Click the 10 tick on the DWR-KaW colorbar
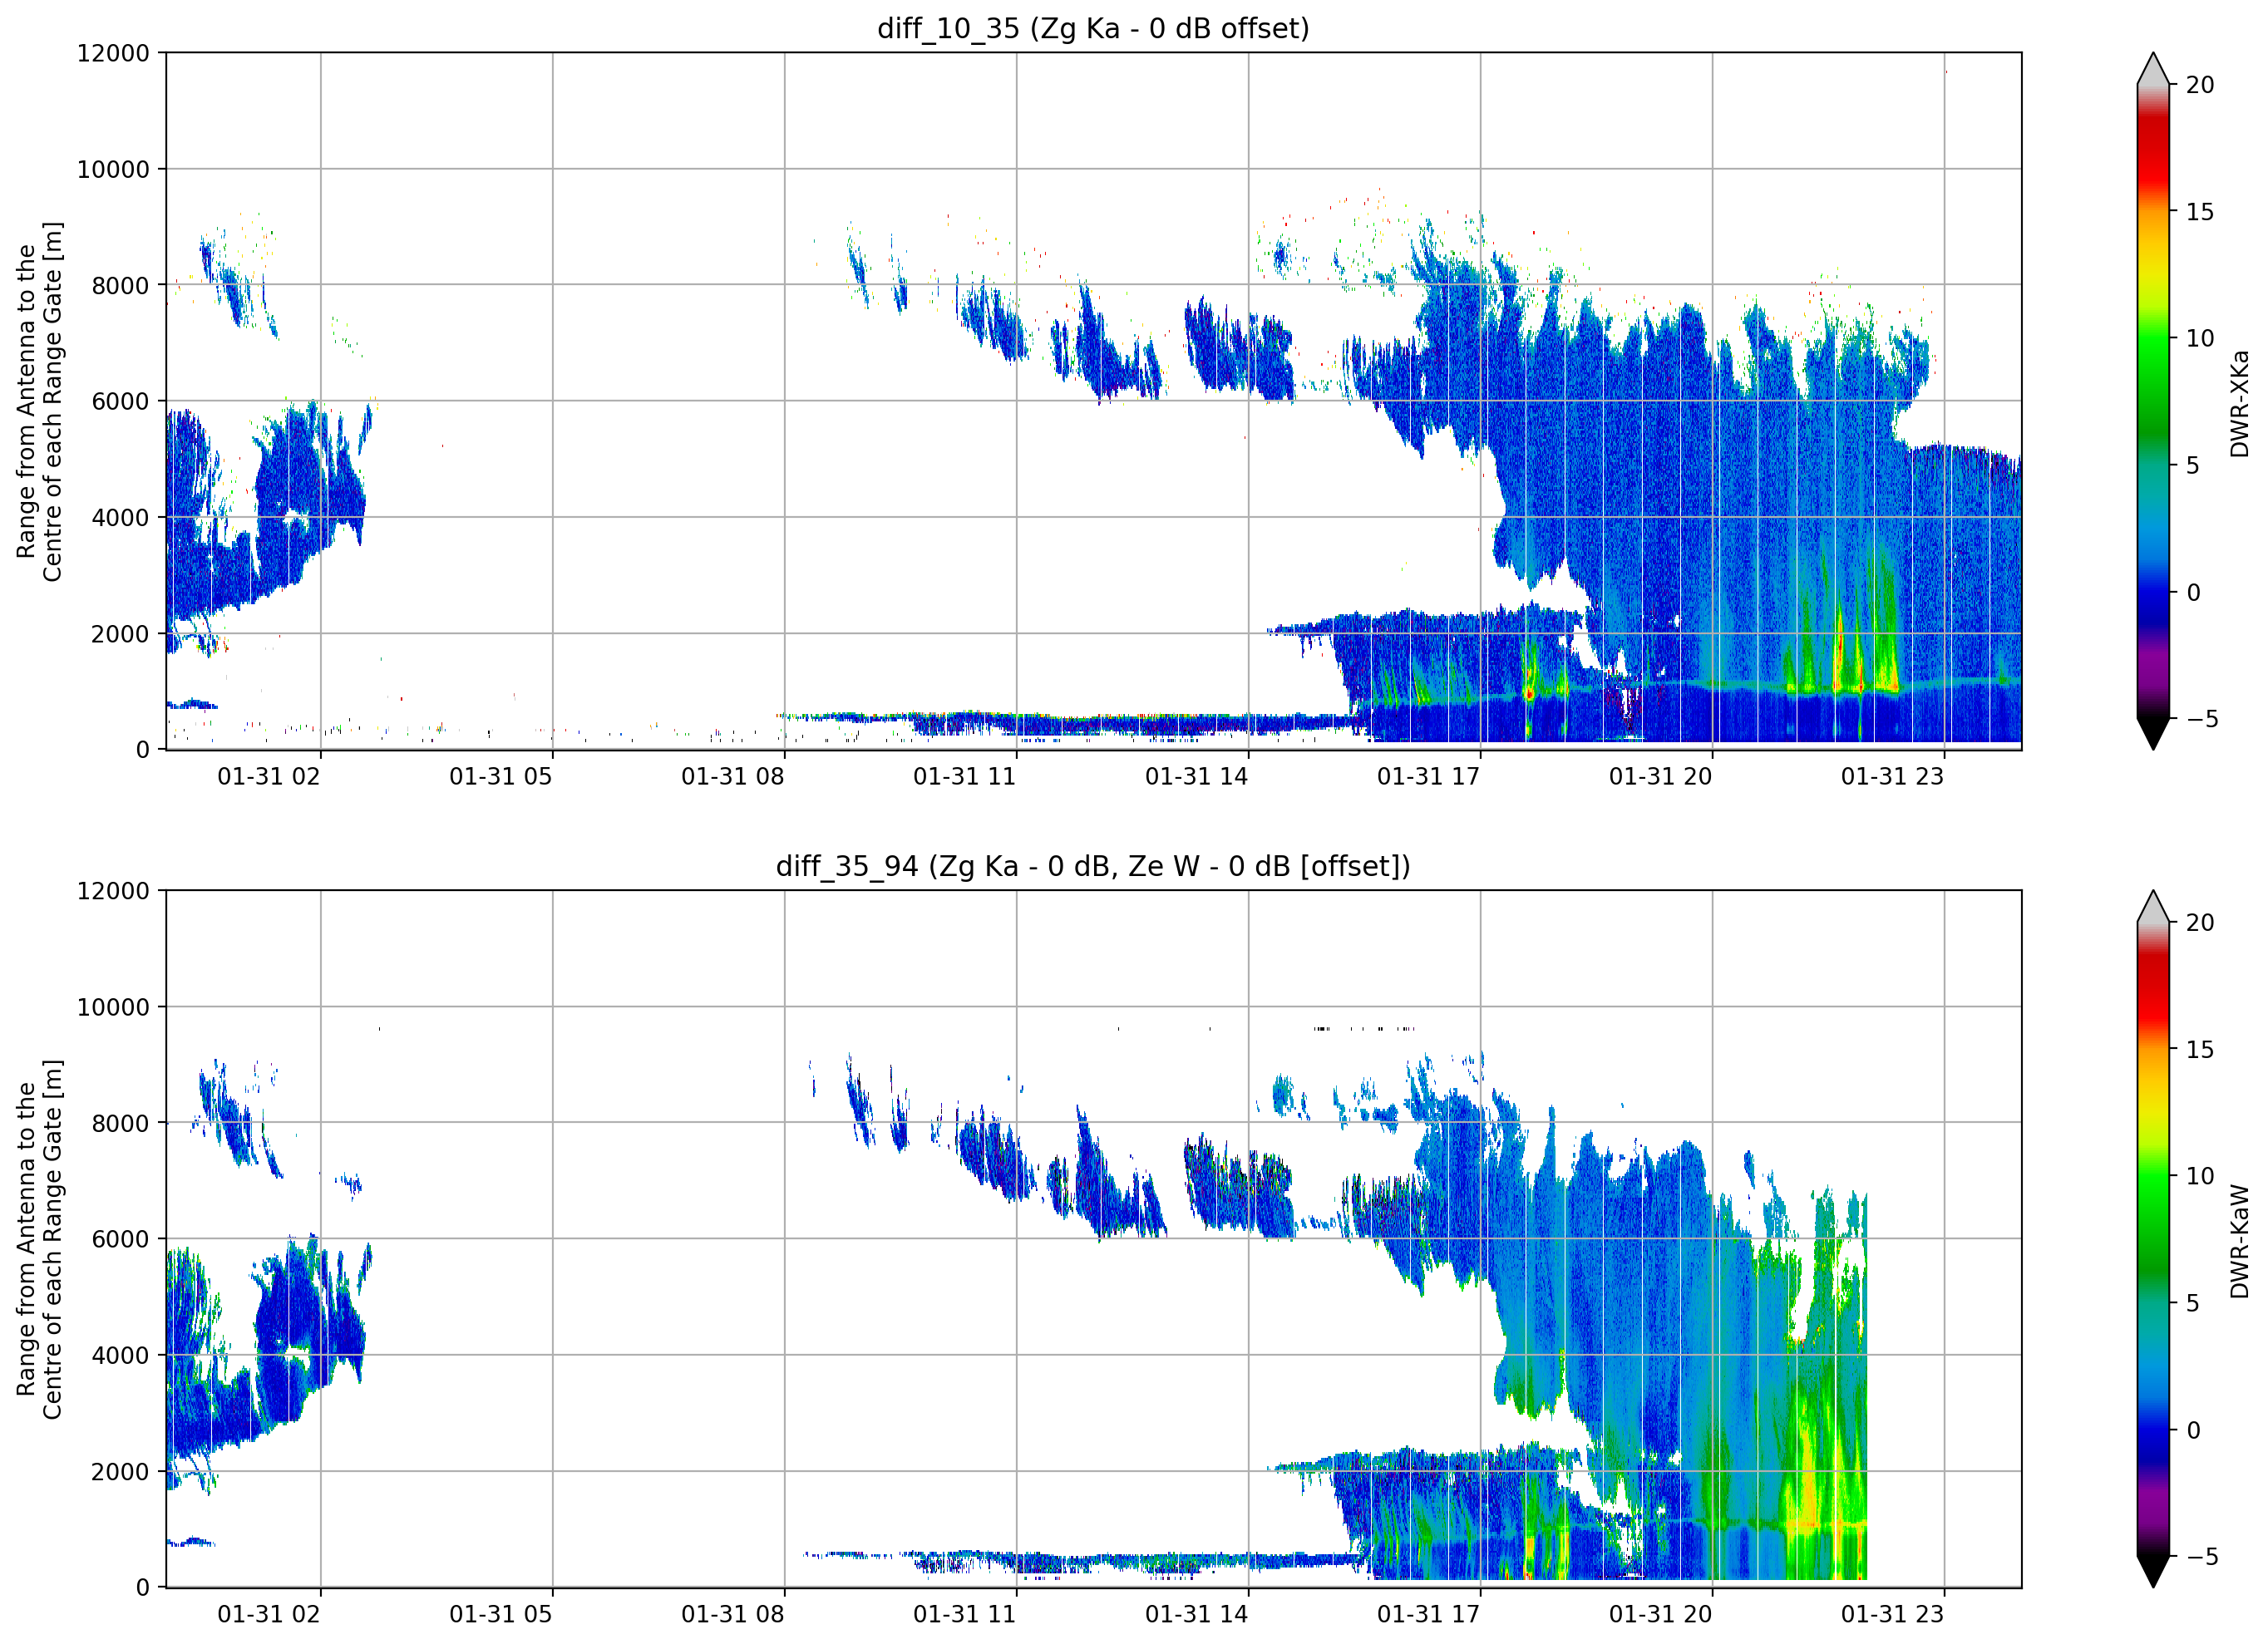The height and width of the screenshot is (1644, 2268). [x=2200, y=1176]
